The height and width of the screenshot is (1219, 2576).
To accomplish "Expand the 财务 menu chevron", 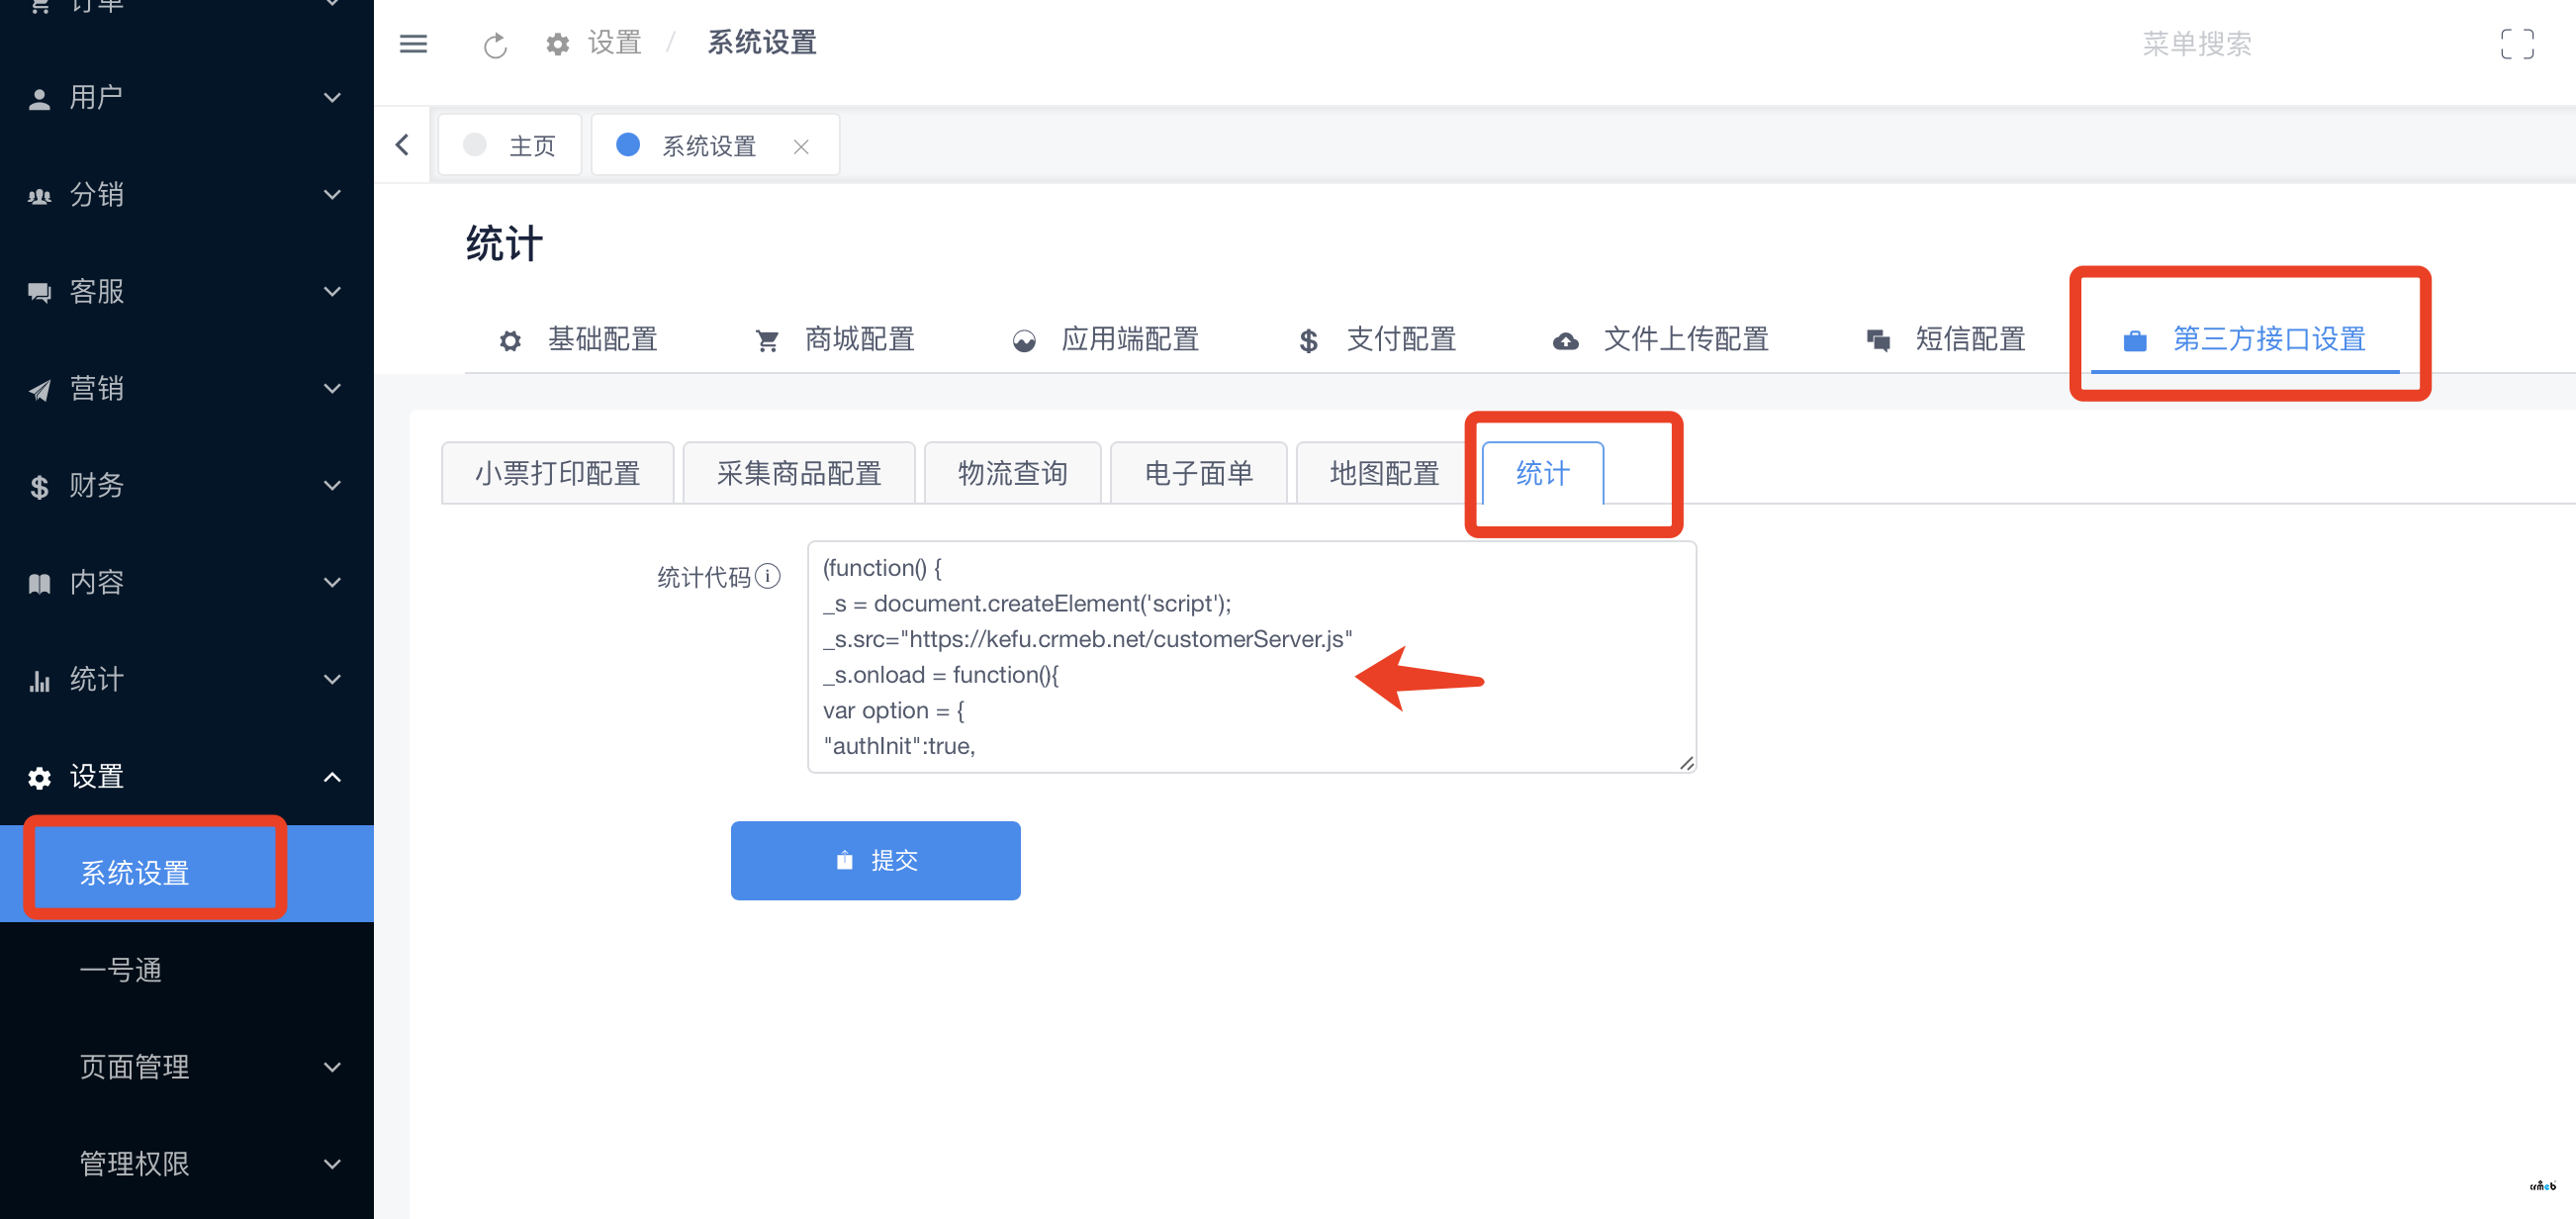I will click(332, 486).
